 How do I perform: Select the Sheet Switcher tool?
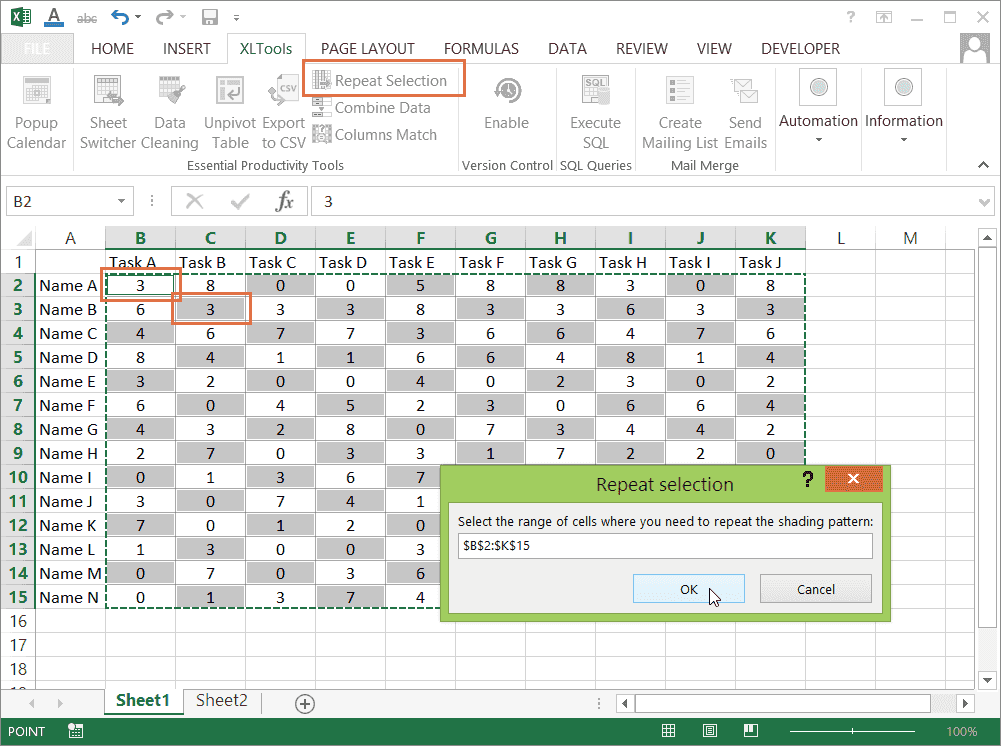[108, 110]
